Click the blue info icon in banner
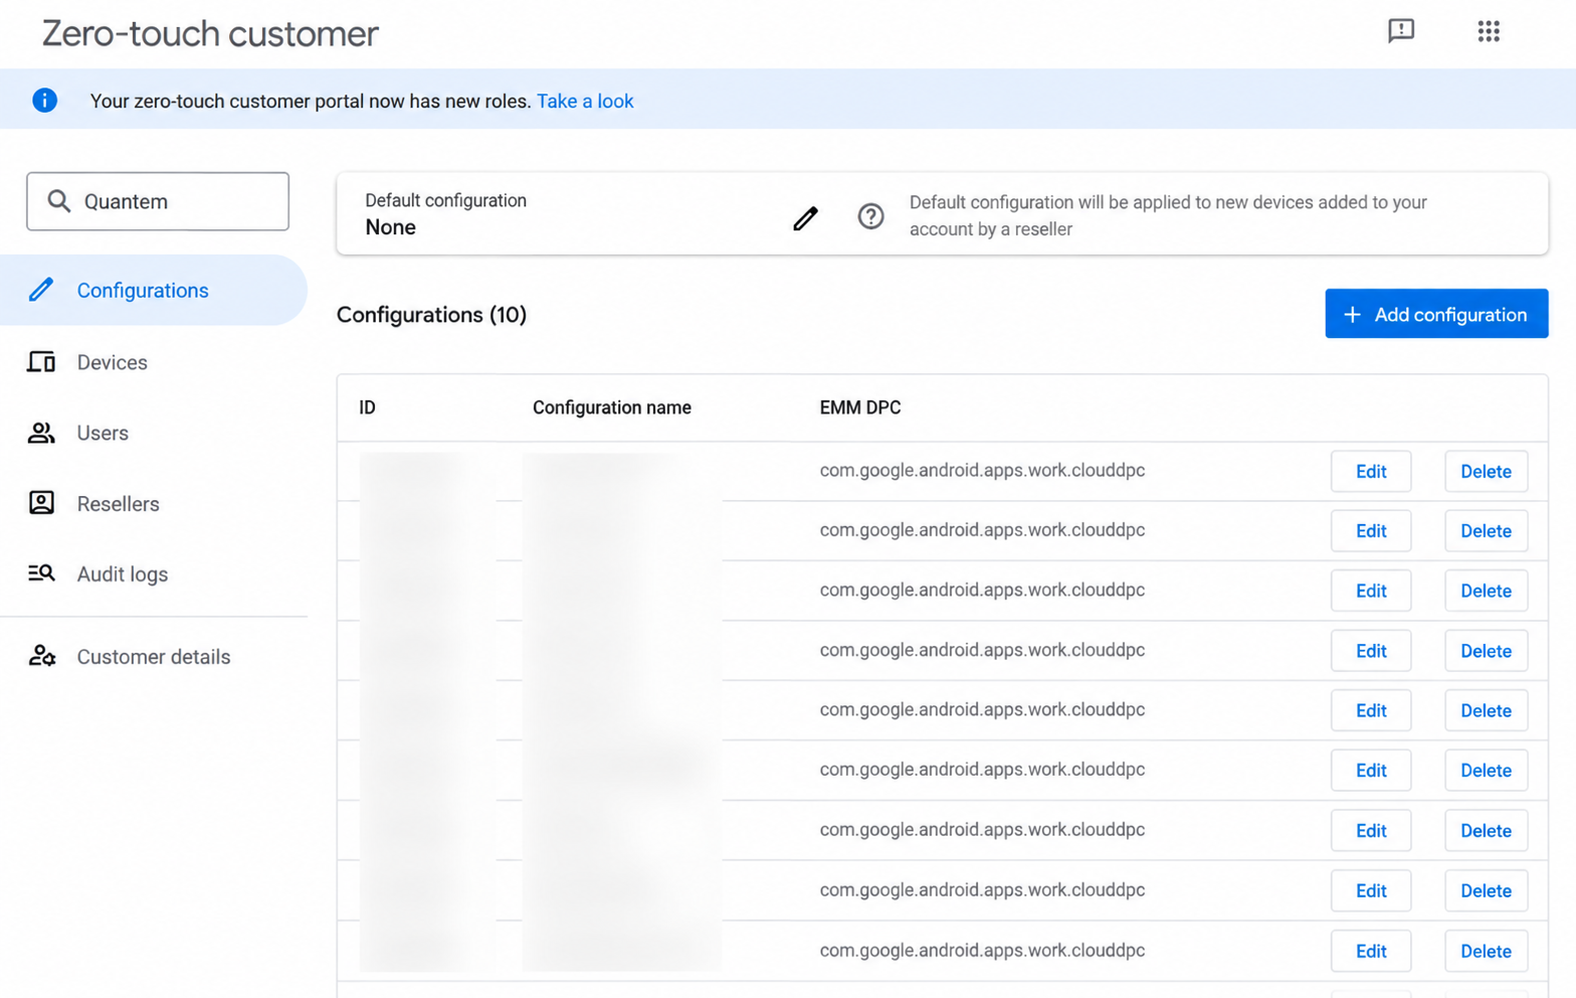The height and width of the screenshot is (998, 1576). click(44, 100)
